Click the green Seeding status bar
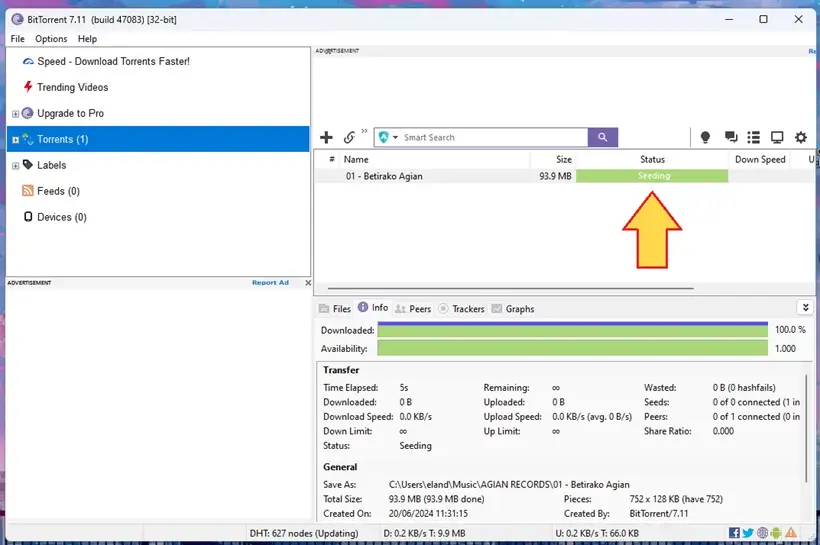 652,176
